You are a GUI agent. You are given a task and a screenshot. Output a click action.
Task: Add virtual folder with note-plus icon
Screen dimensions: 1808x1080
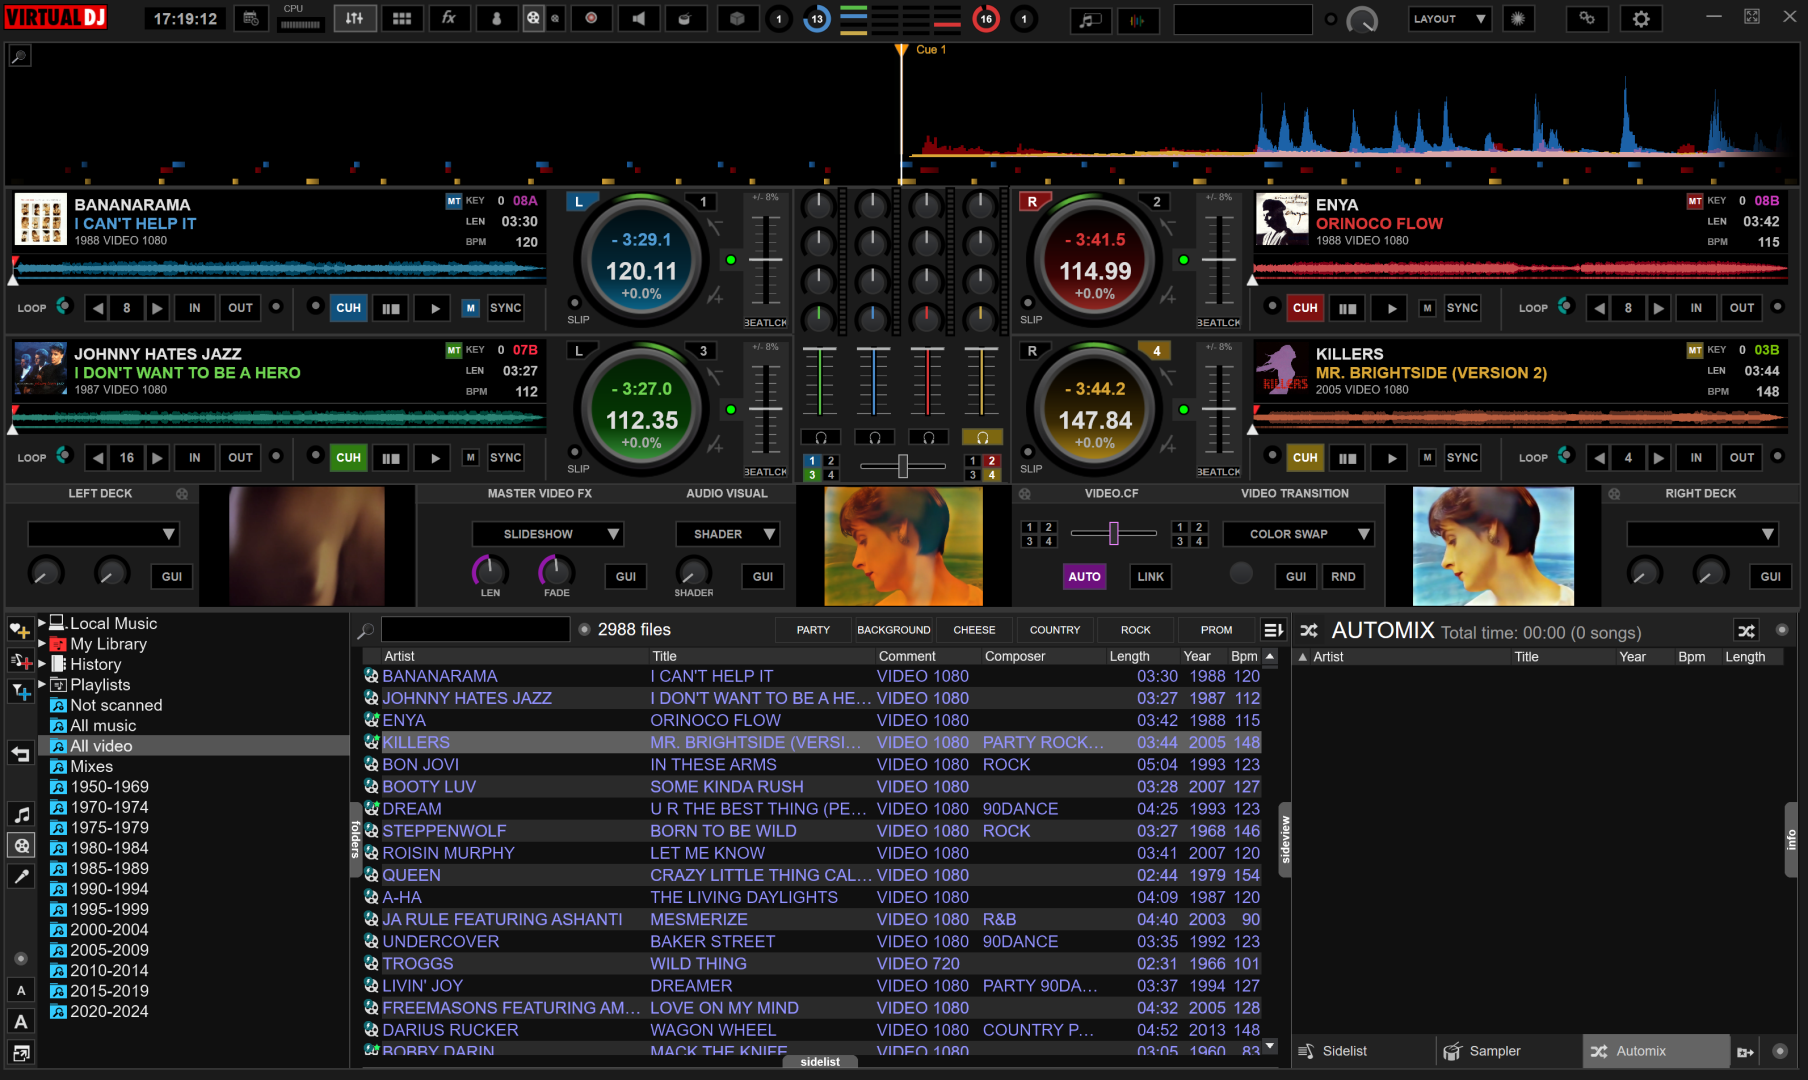21,661
